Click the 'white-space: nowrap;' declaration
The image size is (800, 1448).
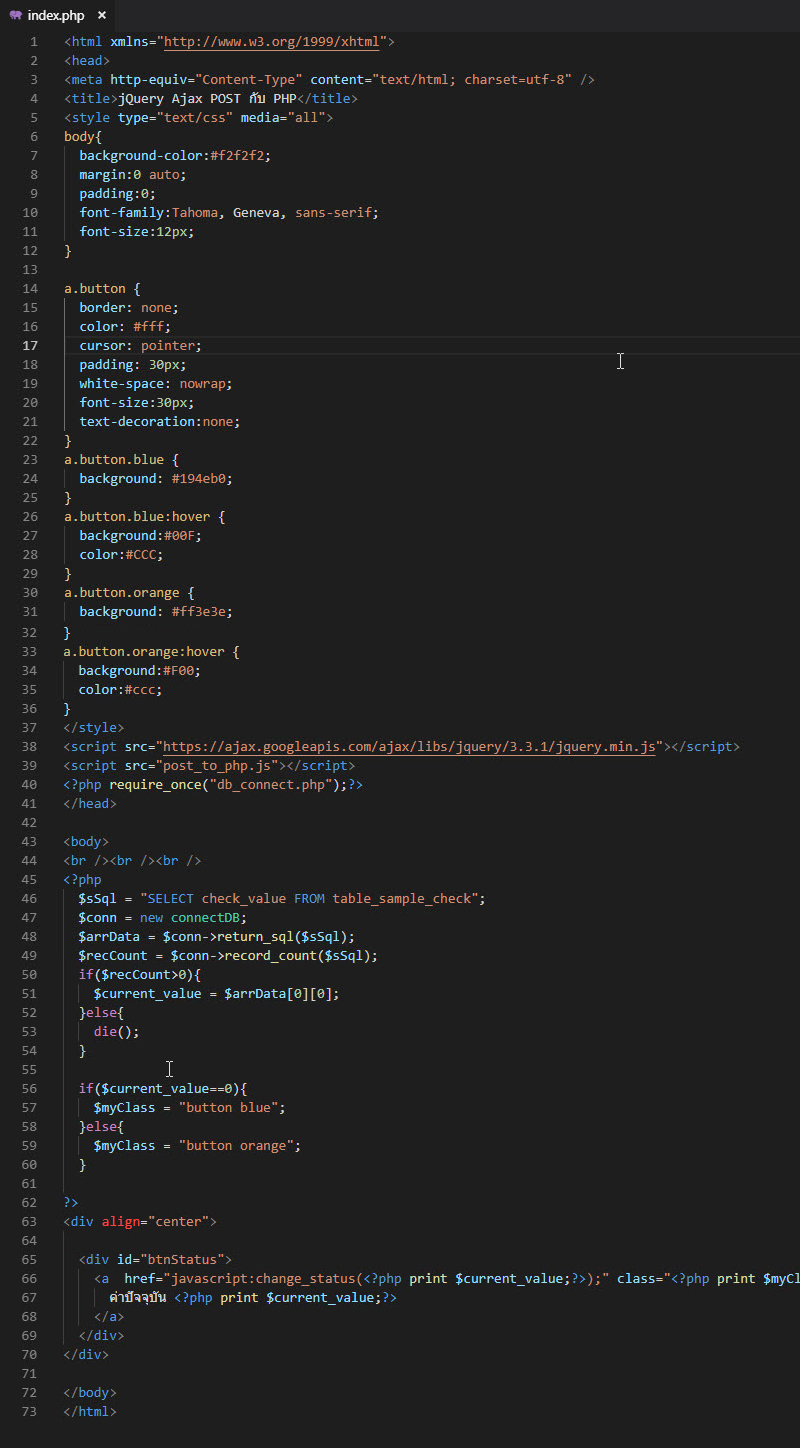[156, 384]
